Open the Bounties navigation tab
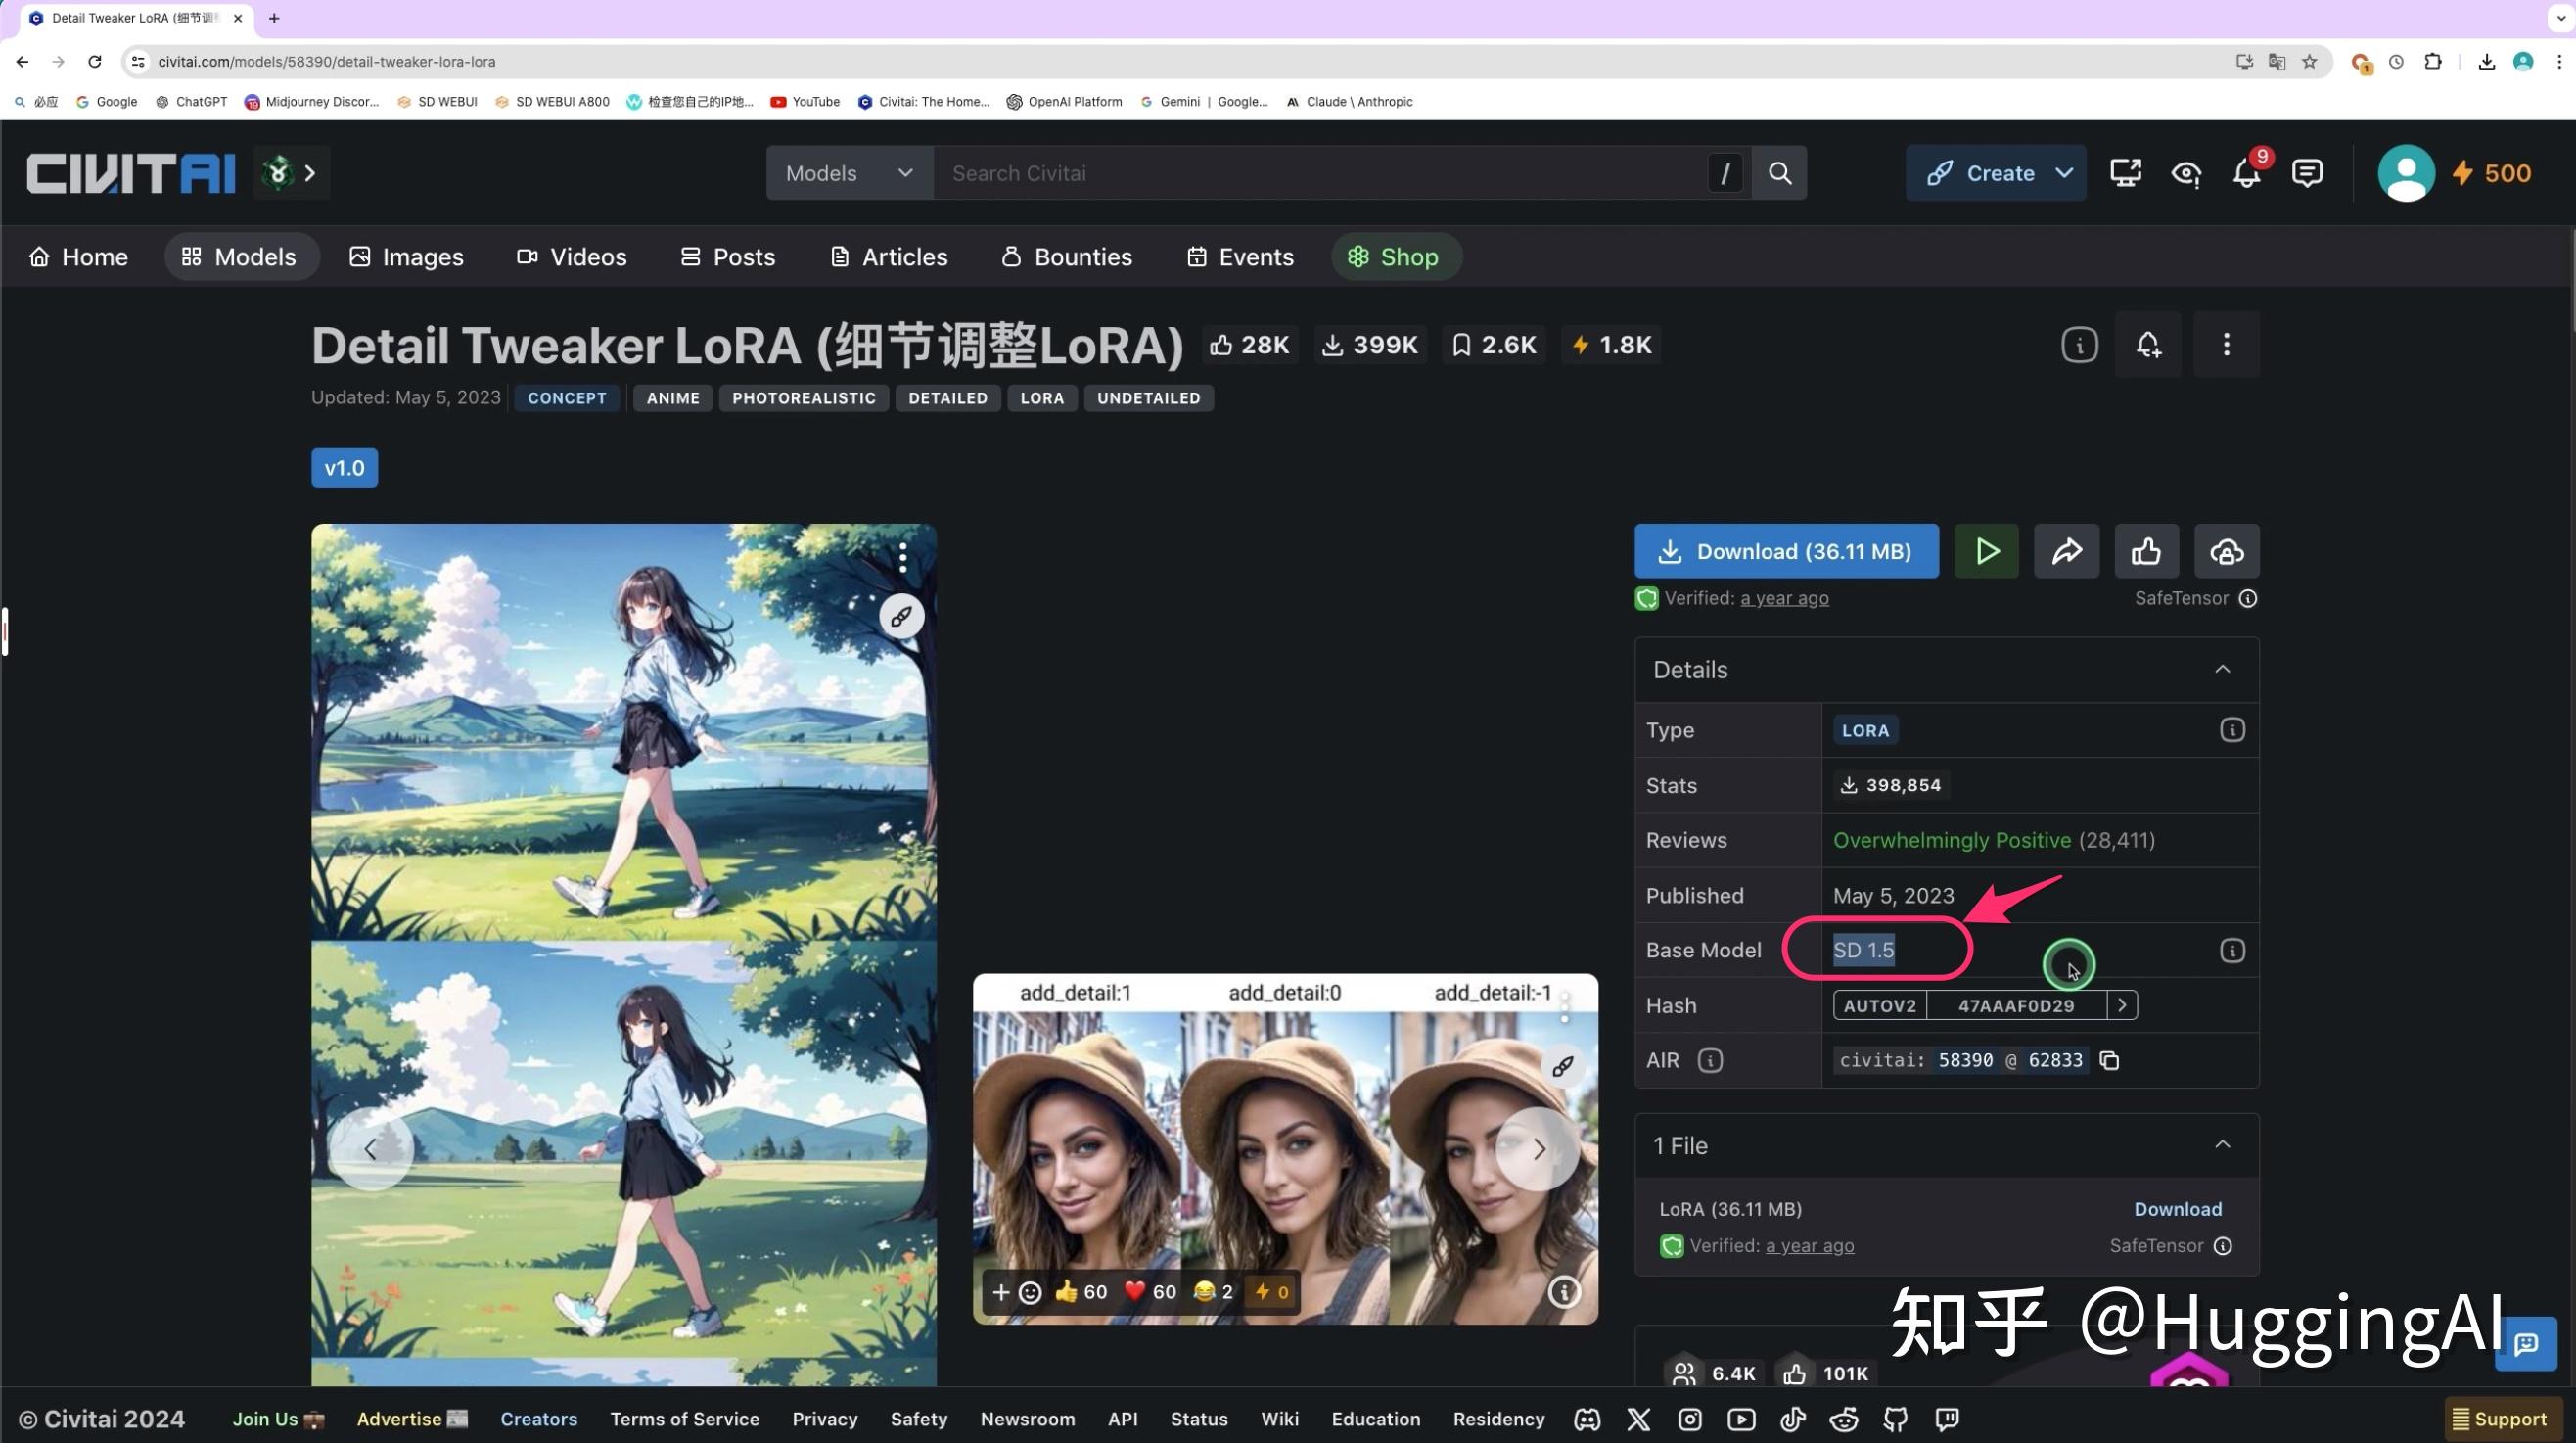Image resolution: width=2576 pixels, height=1443 pixels. 1066,257
